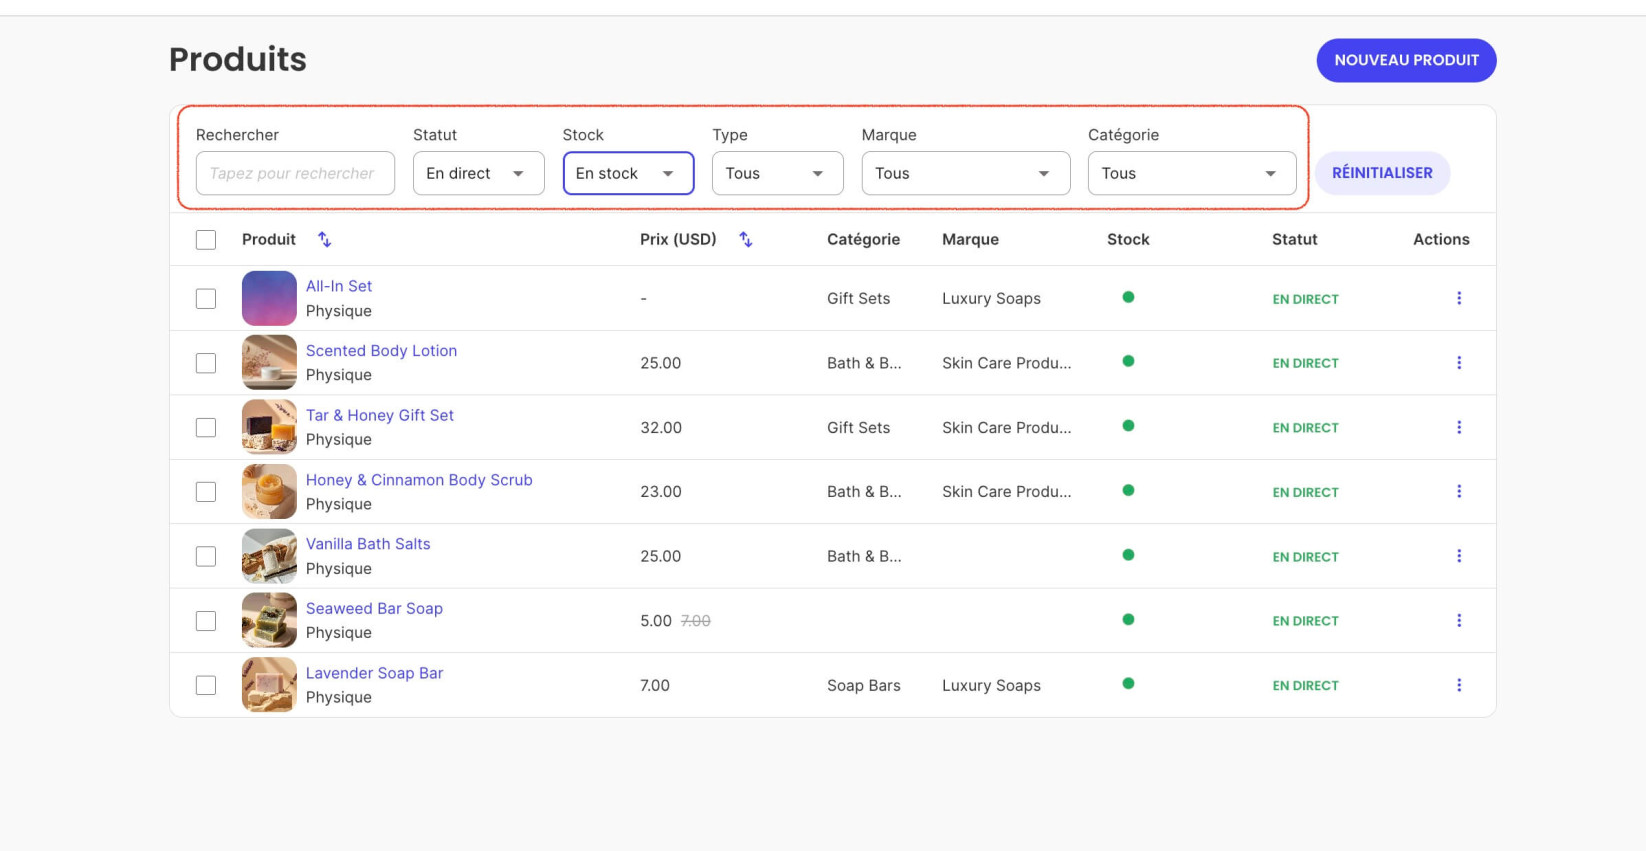The image size is (1646, 851).
Task: Click the Vanilla Bath Salts thumbnail
Action: 269,556
